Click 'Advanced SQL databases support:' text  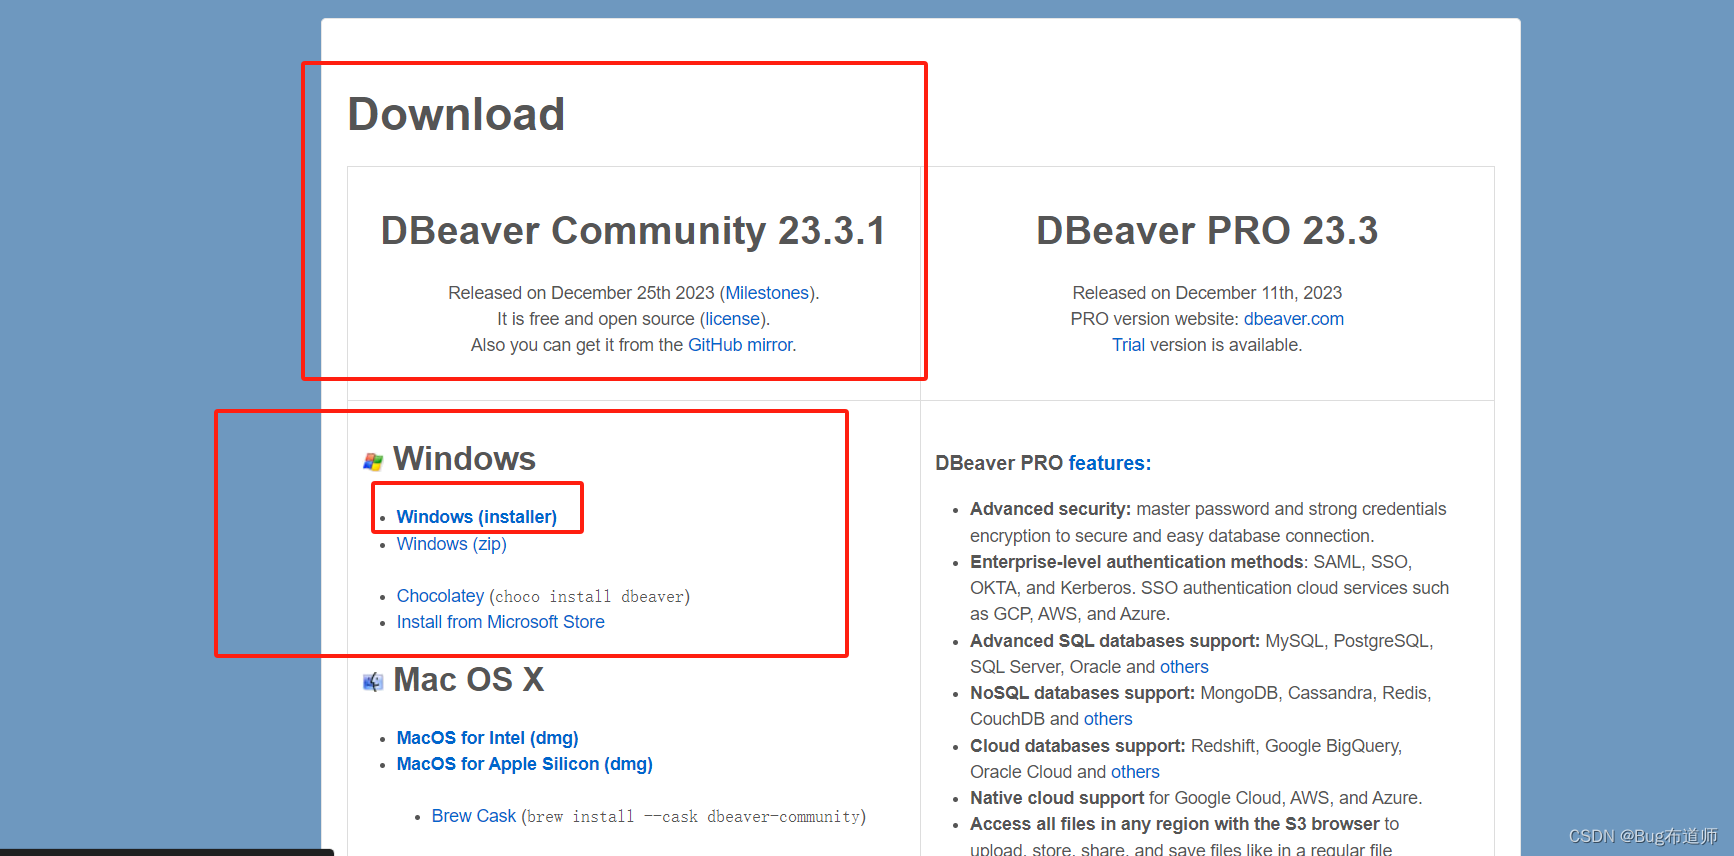(x=1115, y=641)
